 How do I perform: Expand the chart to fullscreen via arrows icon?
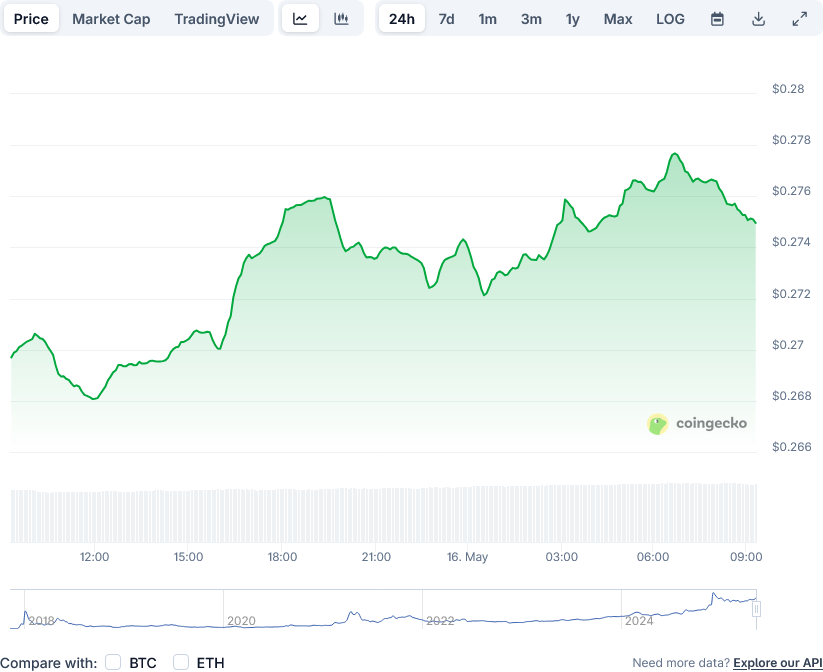[x=799, y=17]
